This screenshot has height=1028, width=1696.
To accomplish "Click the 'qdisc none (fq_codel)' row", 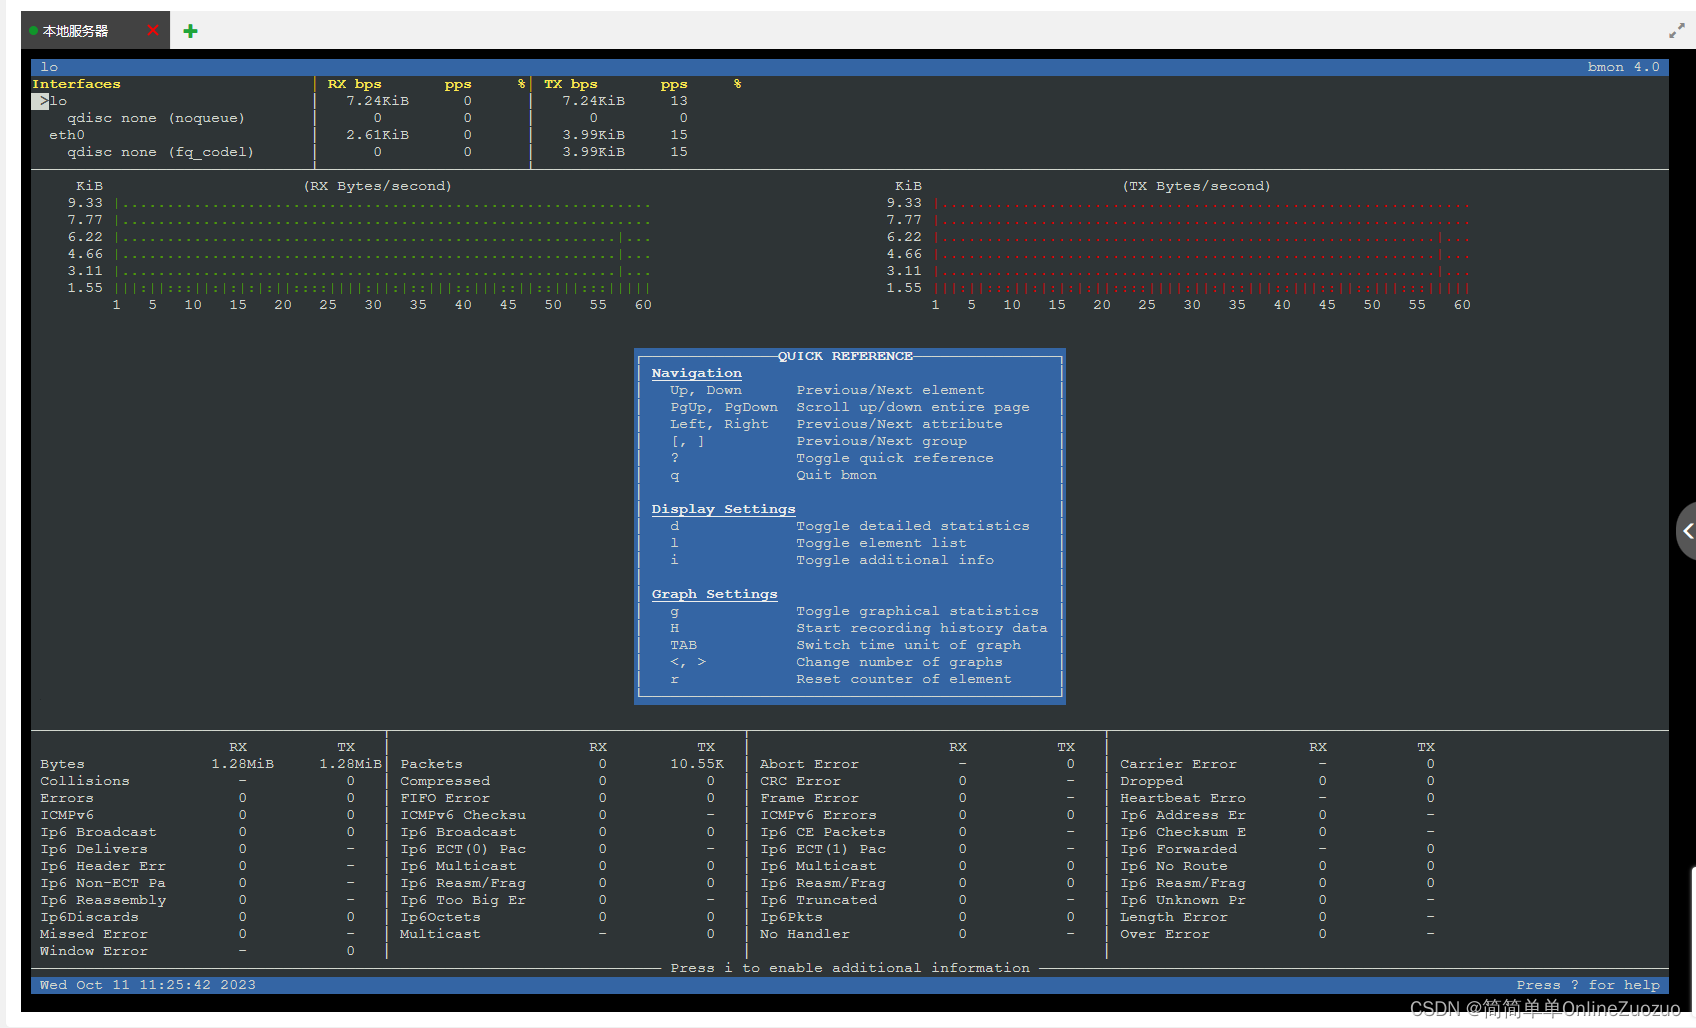I will (x=160, y=152).
